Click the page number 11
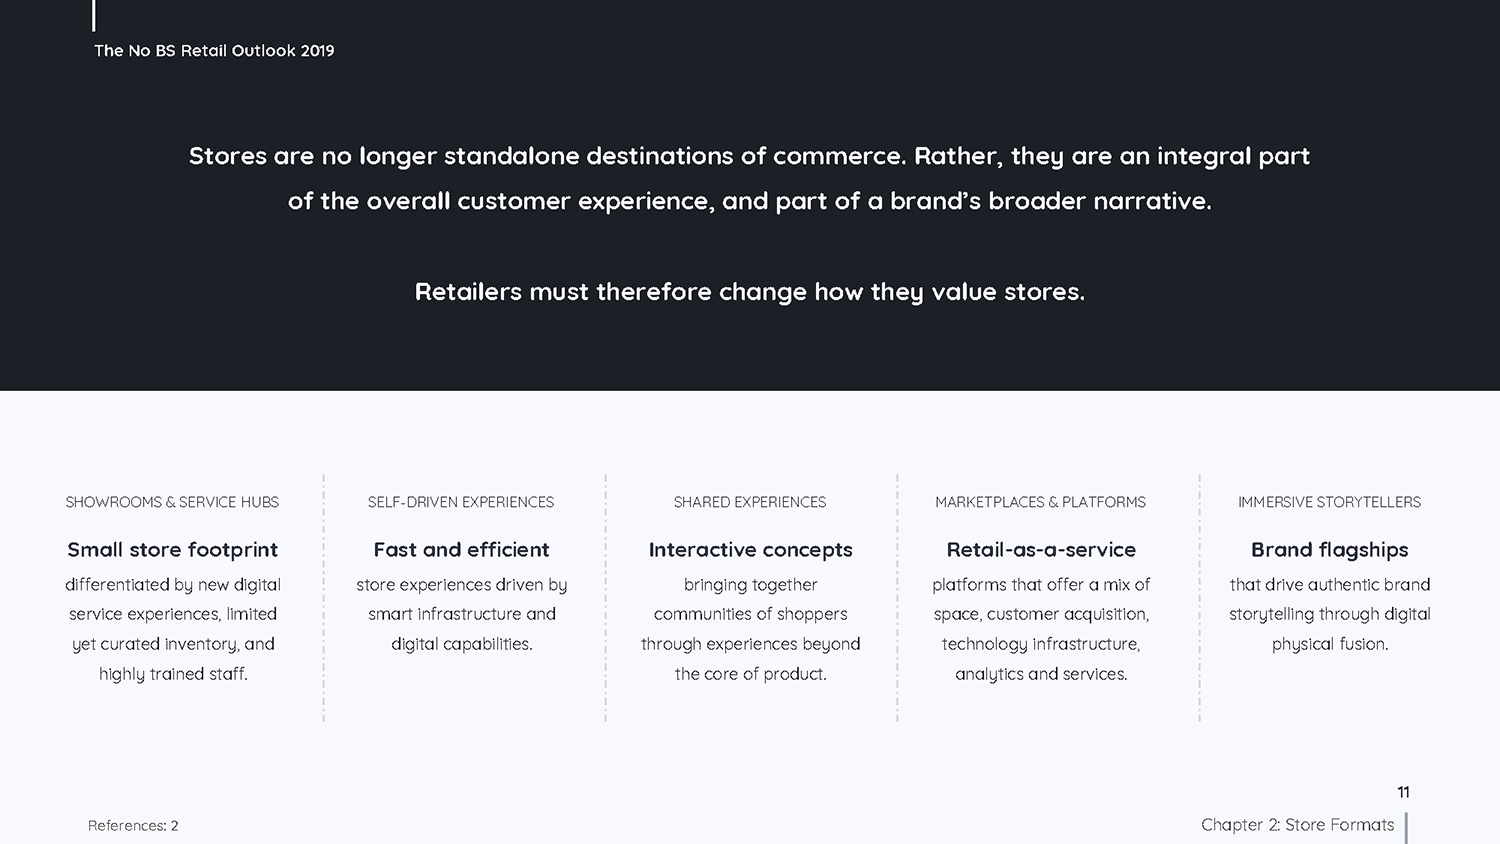The width and height of the screenshot is (1500, 844). coord(1403,792)
